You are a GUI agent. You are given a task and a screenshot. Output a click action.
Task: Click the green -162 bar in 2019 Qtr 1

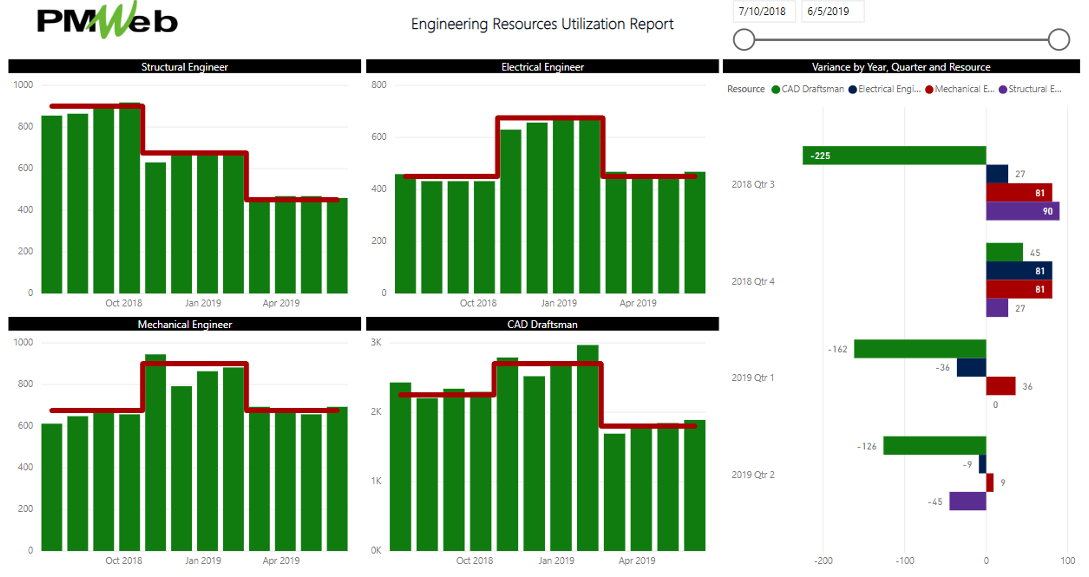point(920,349)
